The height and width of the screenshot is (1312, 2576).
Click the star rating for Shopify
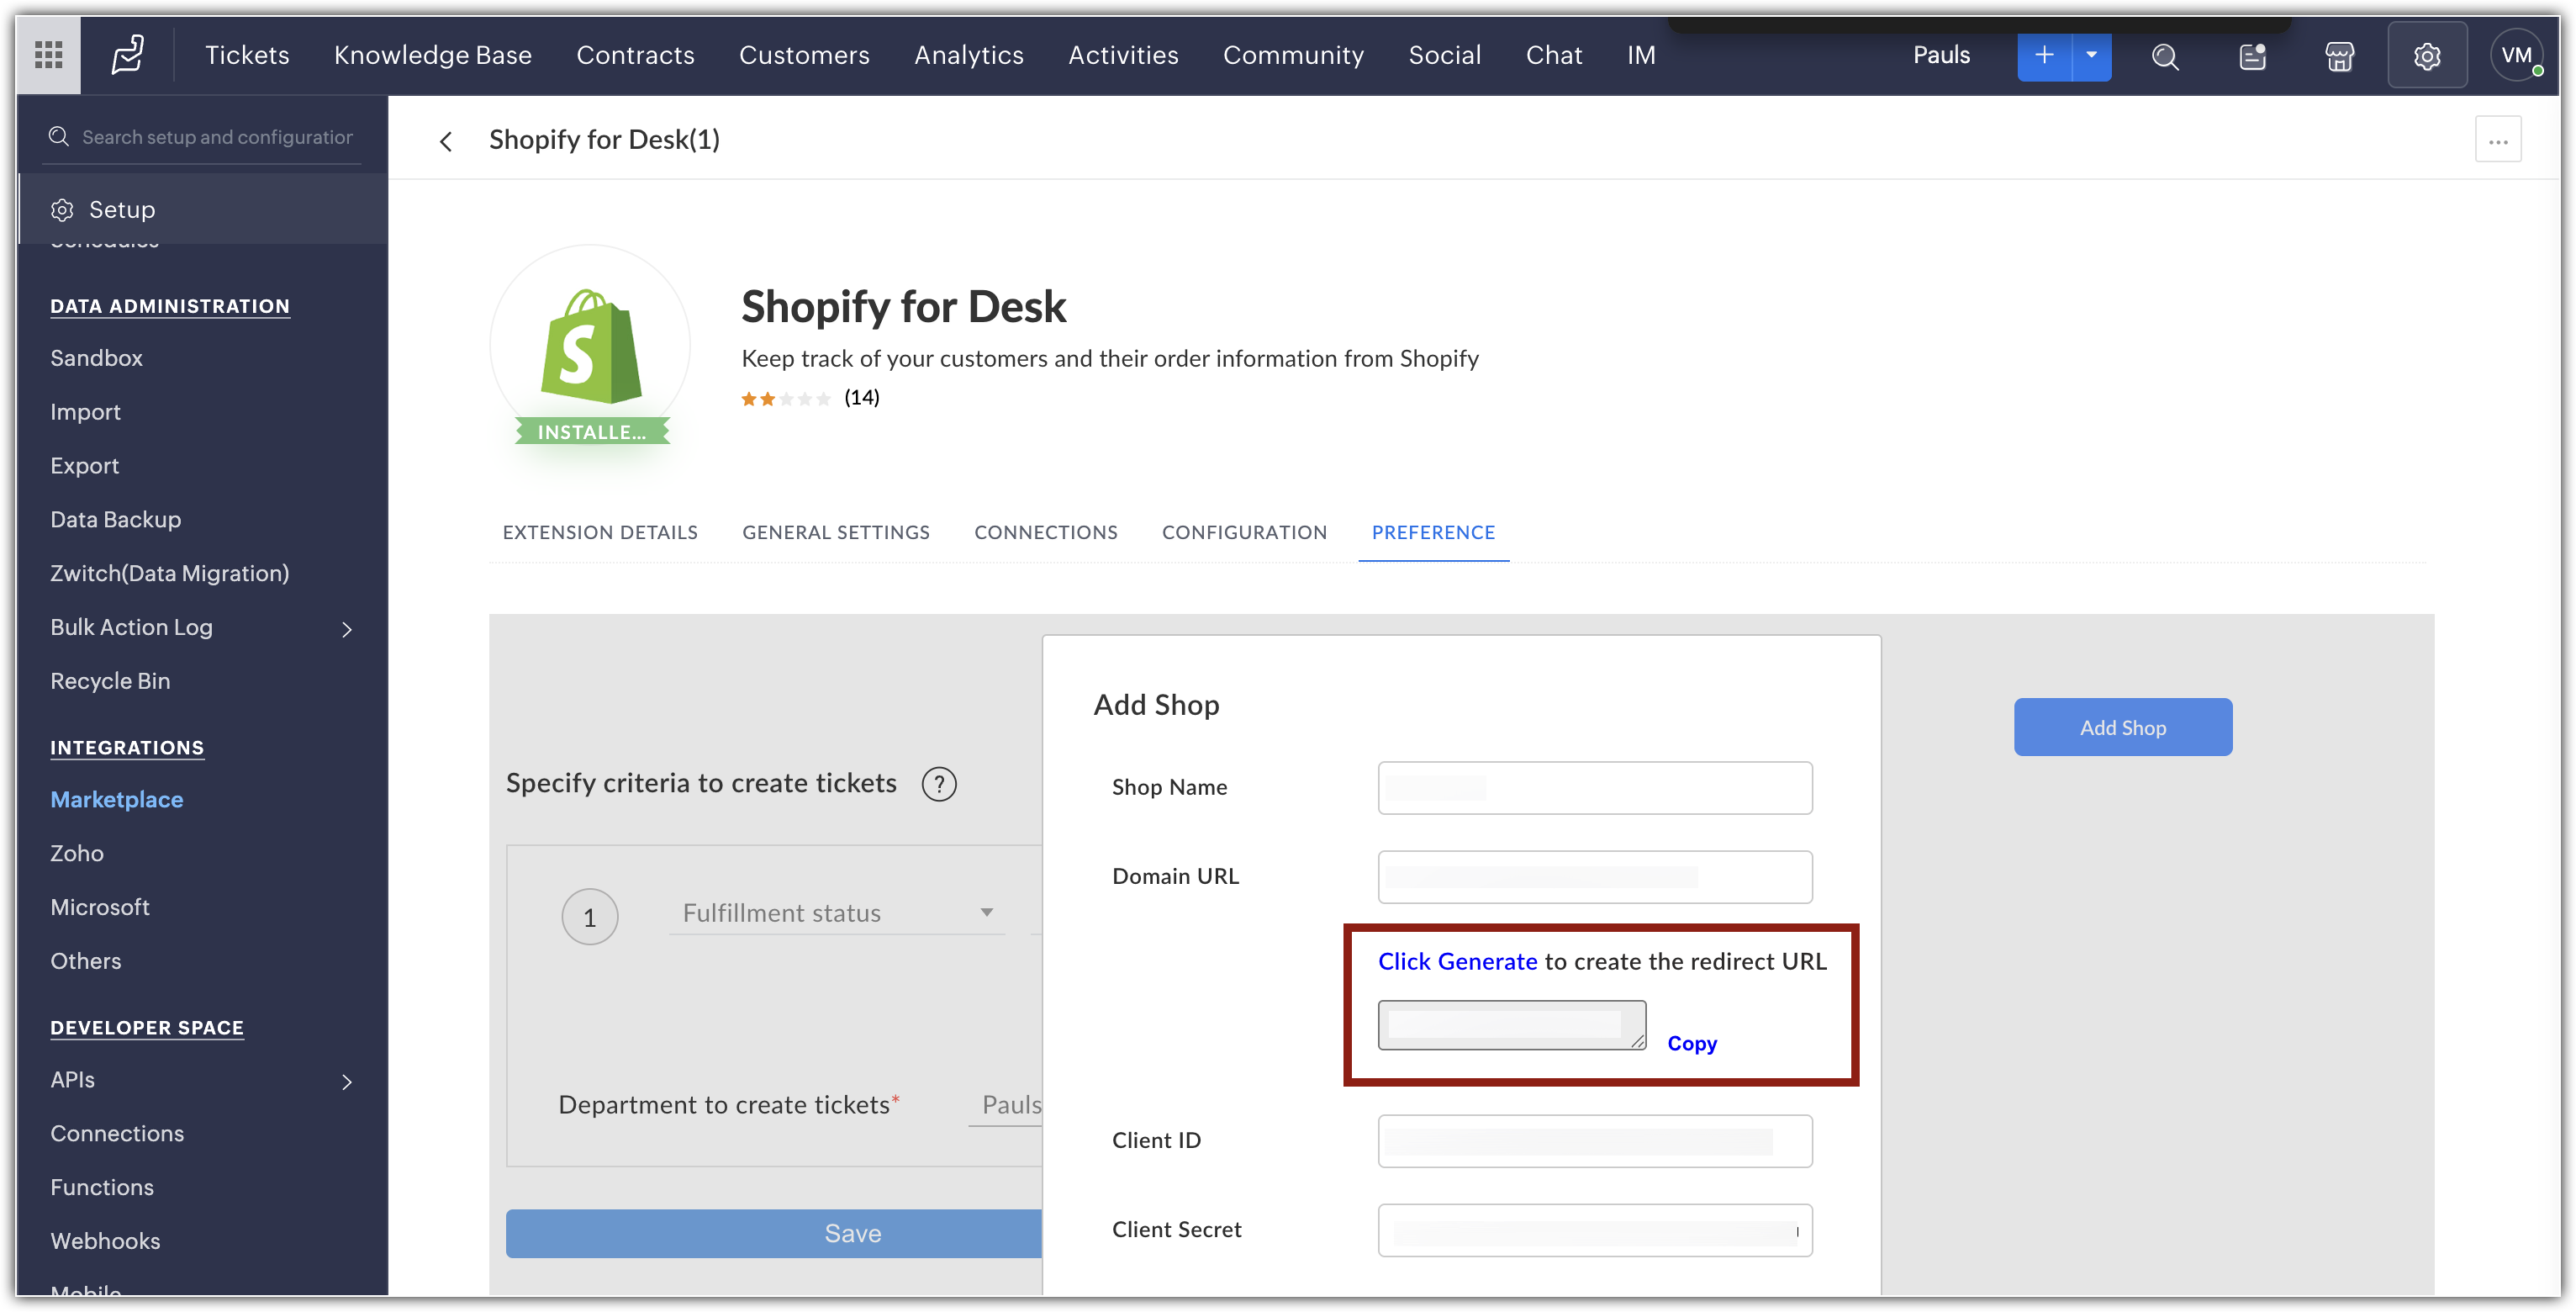click(785, 398)
